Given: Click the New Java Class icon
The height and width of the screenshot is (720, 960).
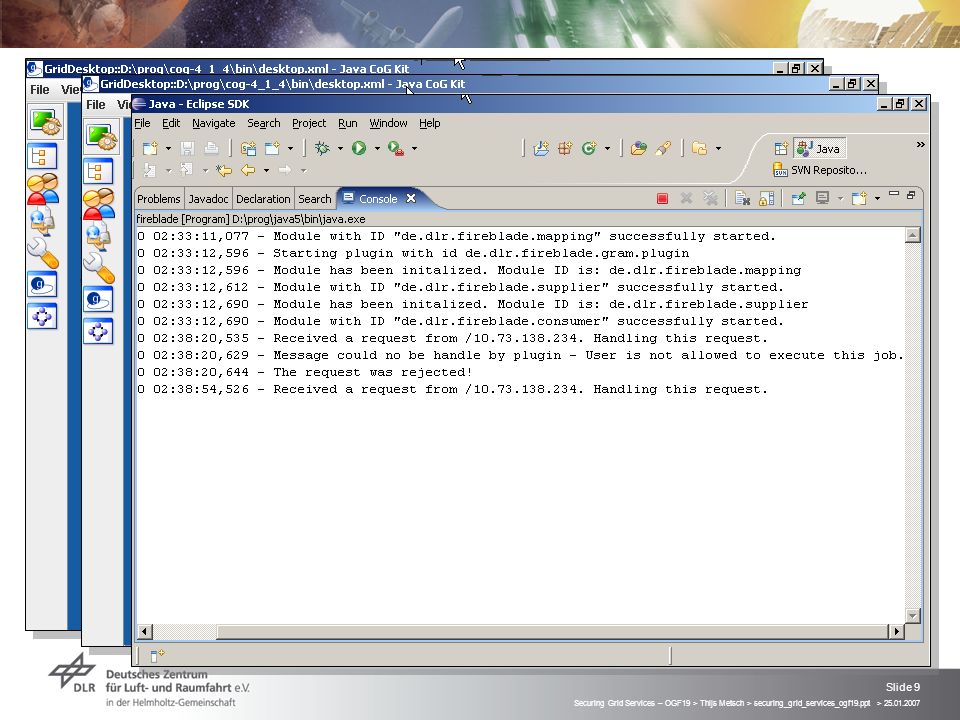Looking at the screenshot, I should point(589,148).
